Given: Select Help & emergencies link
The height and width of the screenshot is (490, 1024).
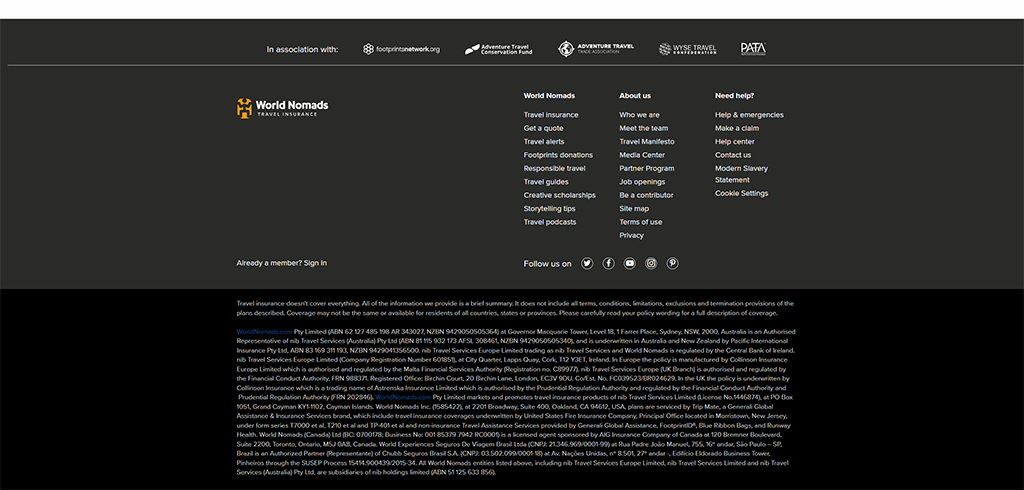Looking at the screenshot, I should tap(749, 115).
